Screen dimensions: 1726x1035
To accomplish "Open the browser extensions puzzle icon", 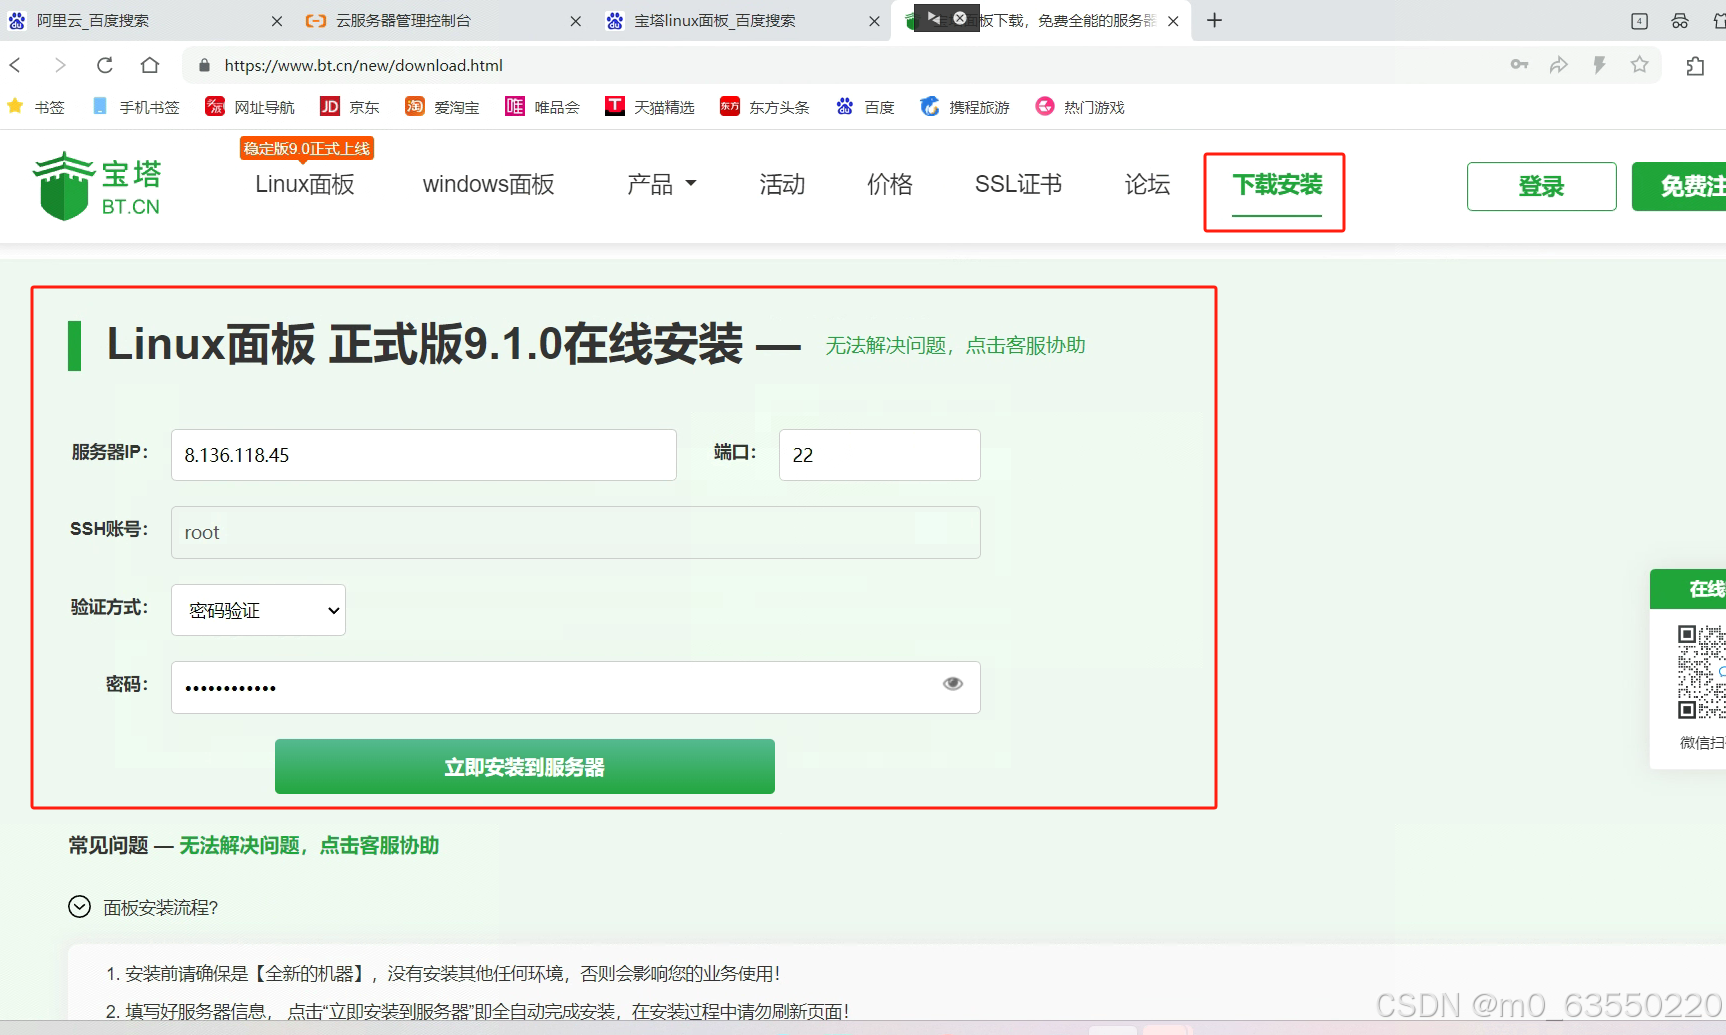I will 1695,66.
